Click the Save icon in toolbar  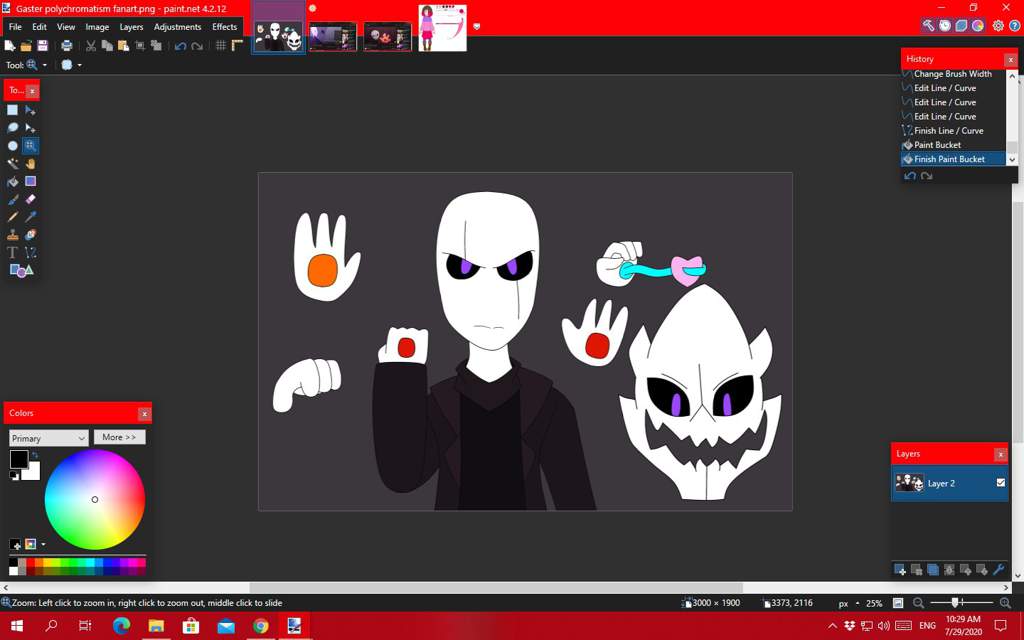(42, 46)
